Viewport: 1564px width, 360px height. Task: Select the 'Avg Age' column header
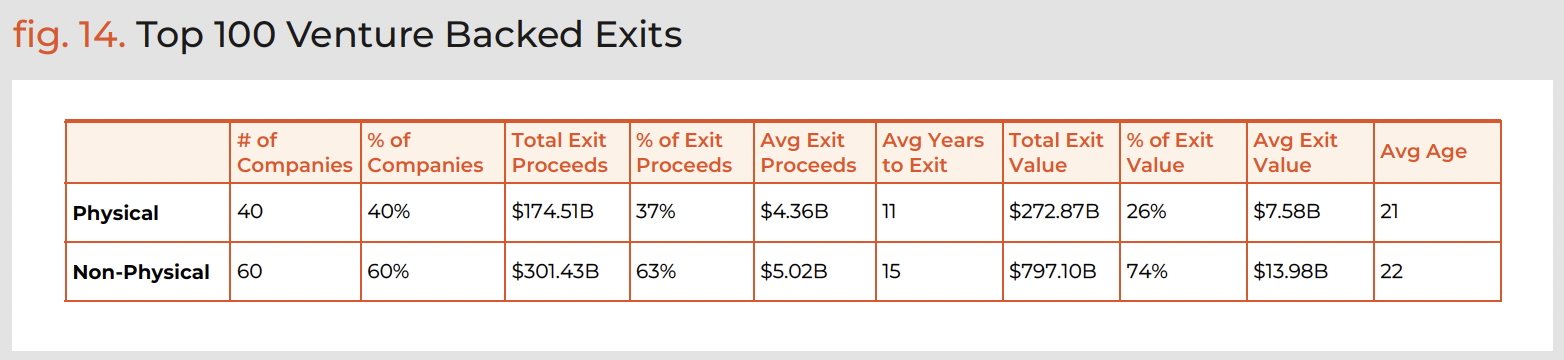1437,153
